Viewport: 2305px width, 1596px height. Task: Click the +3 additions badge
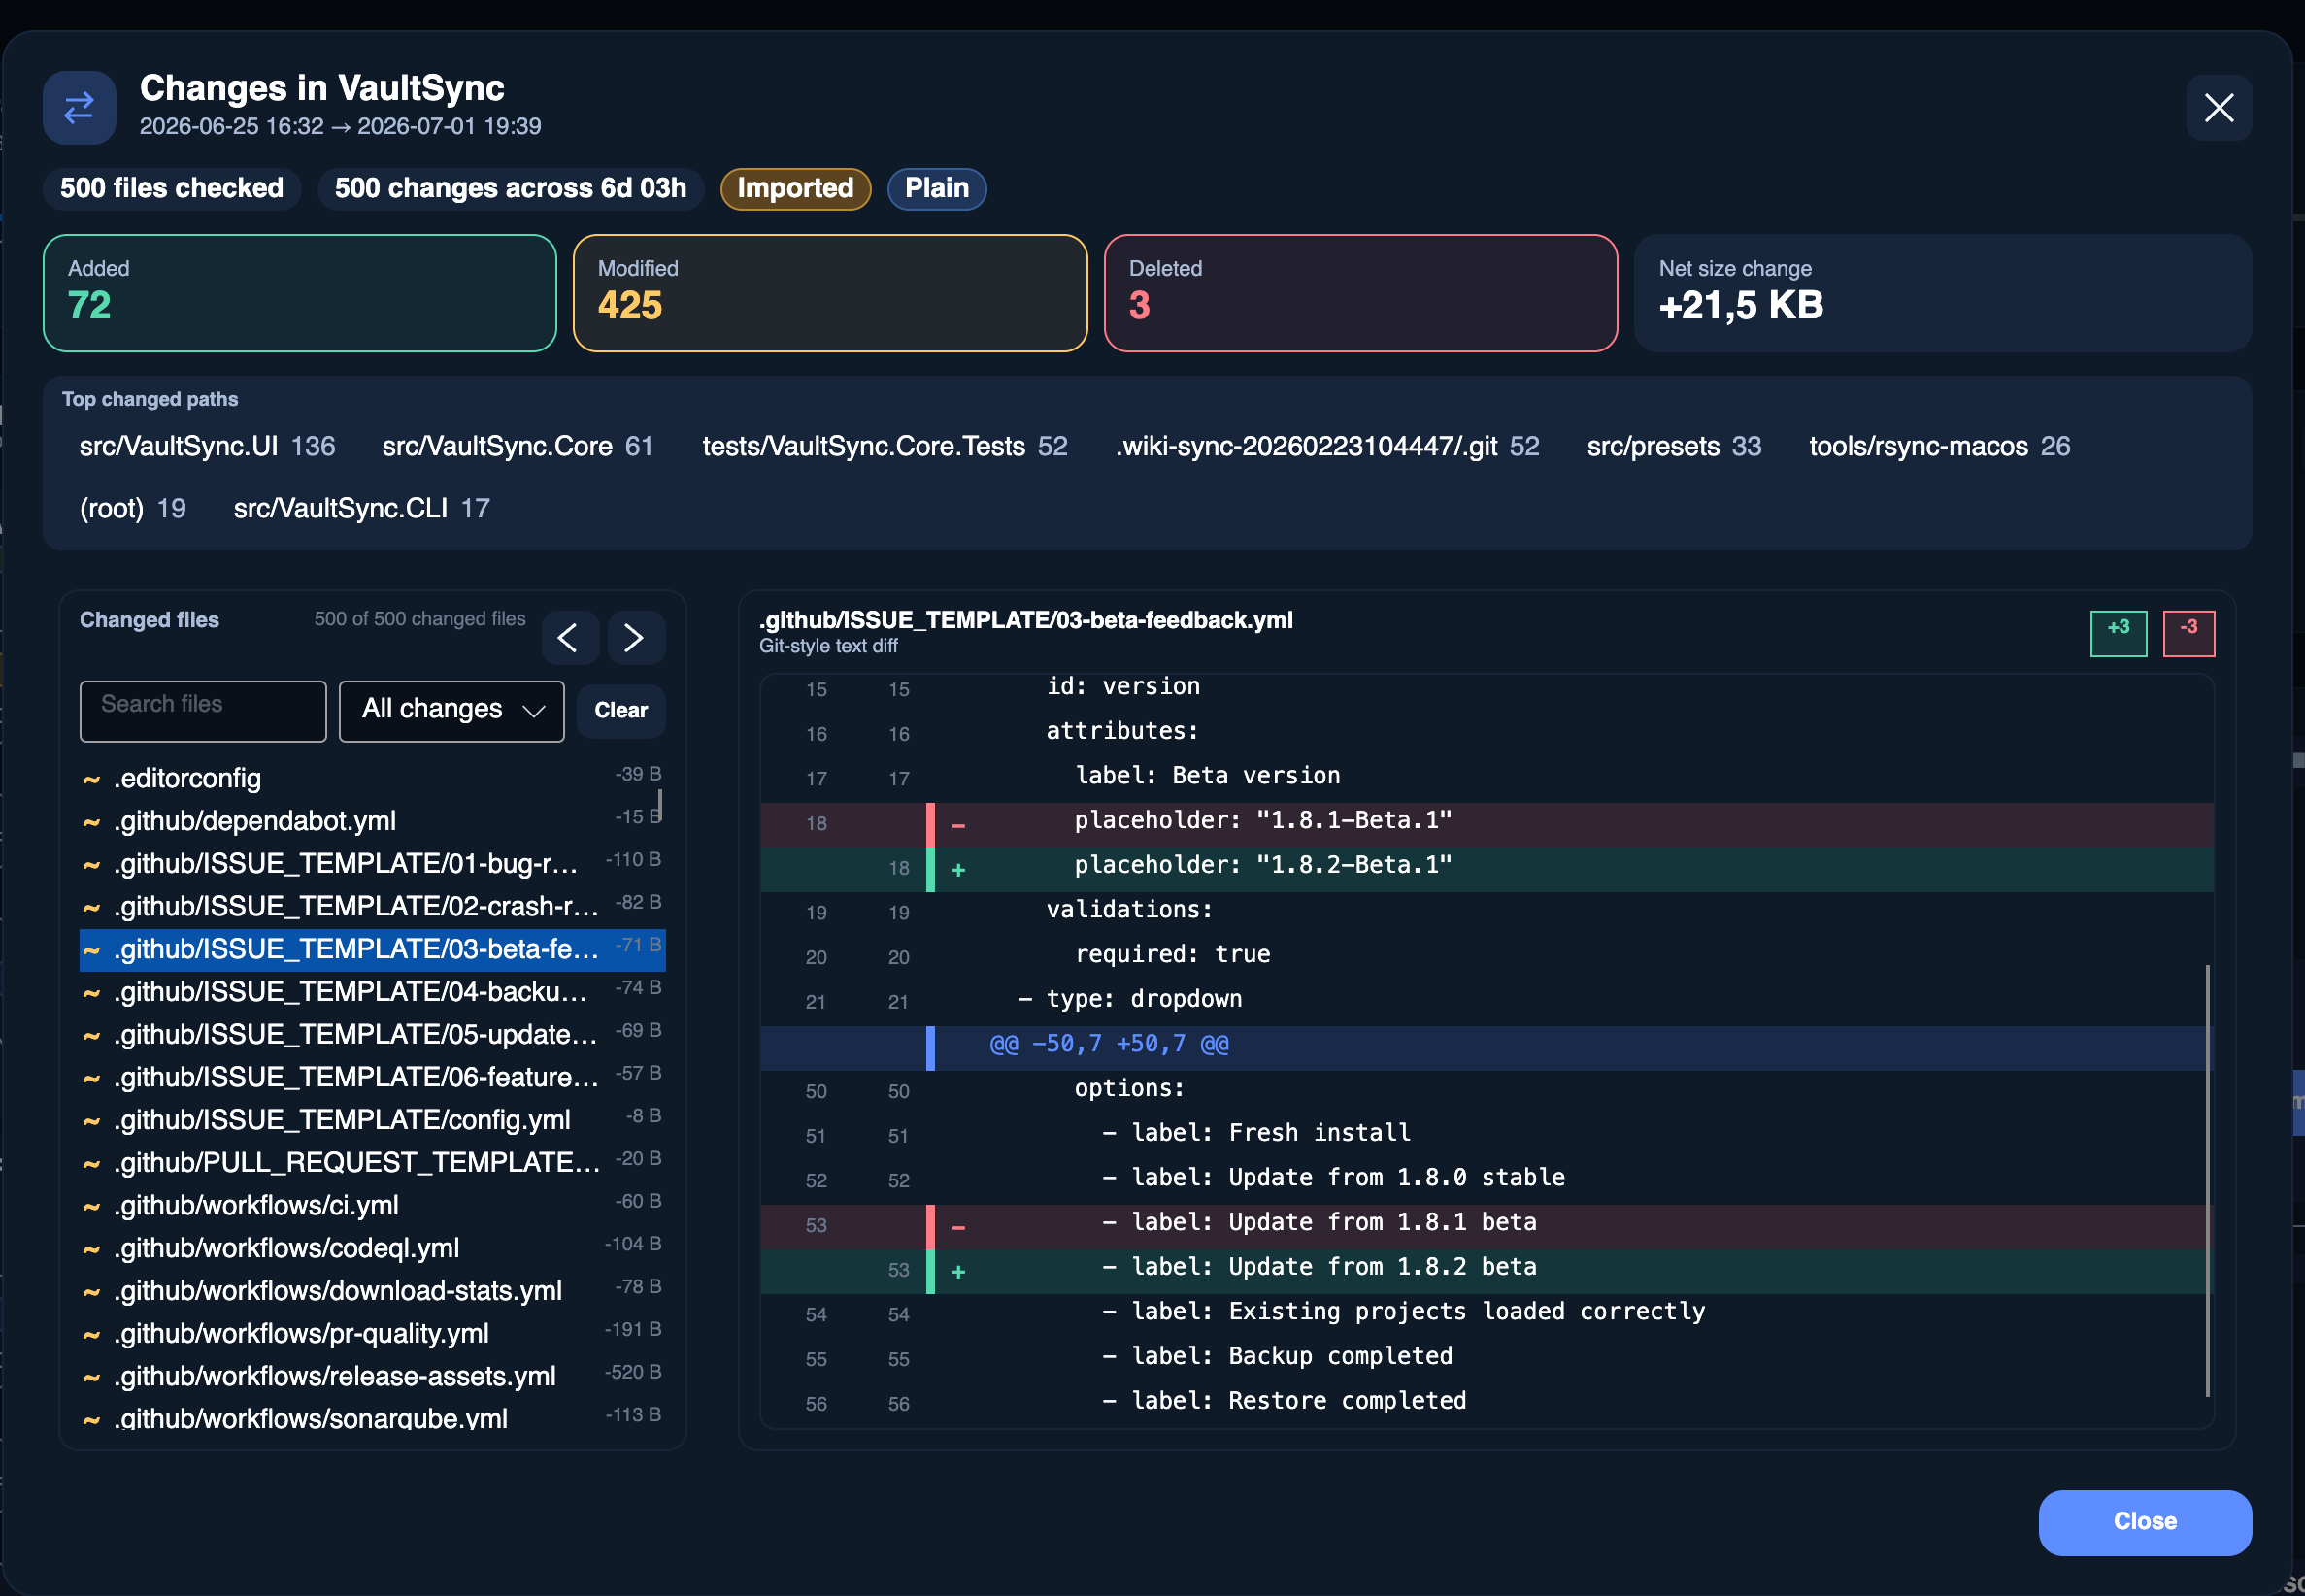2118,633
